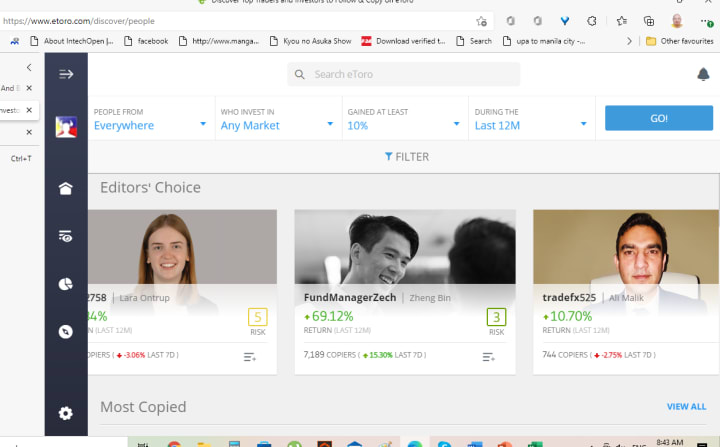Click the Zheng Bin name
720x447 pixels.
pos(430,298)
